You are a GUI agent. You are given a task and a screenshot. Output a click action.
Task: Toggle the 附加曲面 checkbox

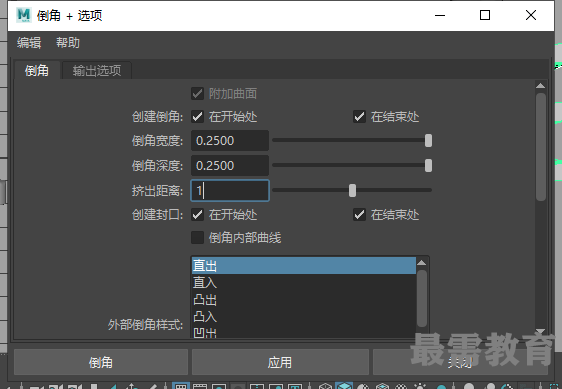point(197,94)
